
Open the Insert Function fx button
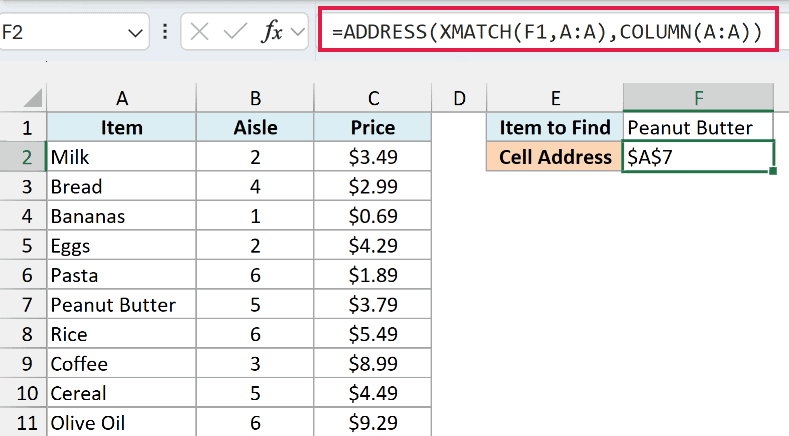272,32
